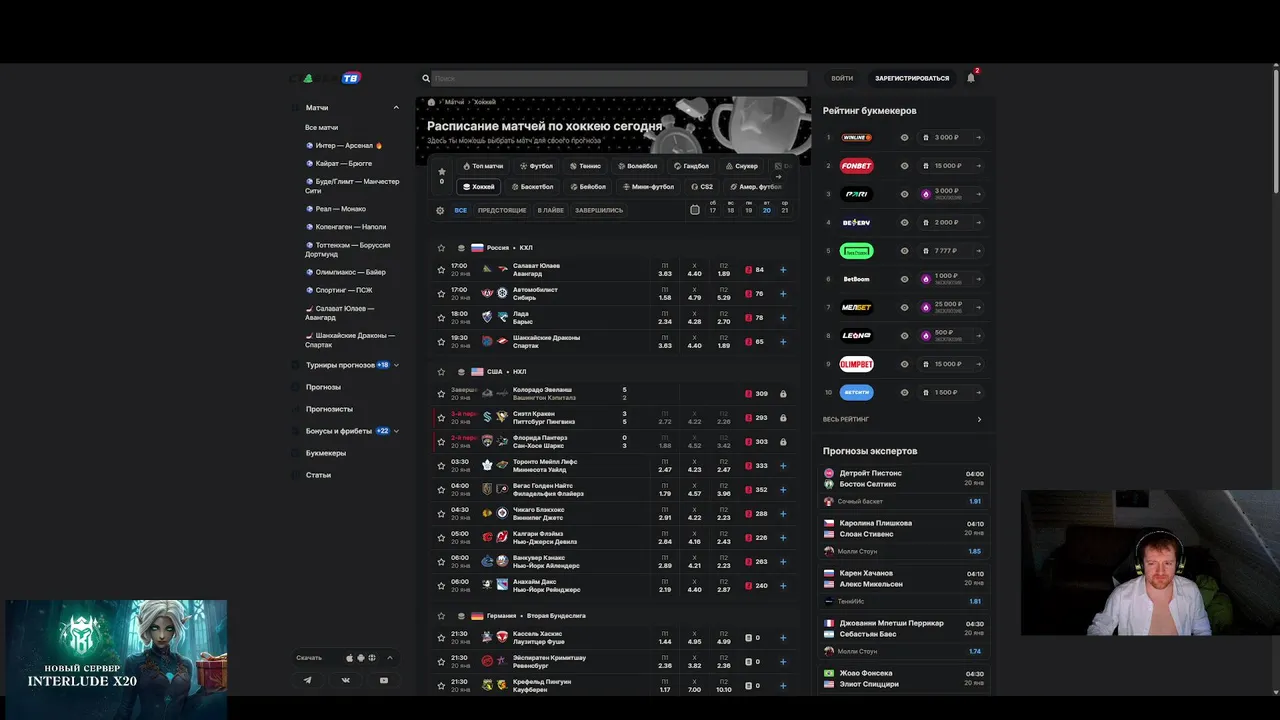The height and width of the screenshot is (720, 1280).
Task: Switch to Завершились filter tab
Action: [x=599, y=210]
